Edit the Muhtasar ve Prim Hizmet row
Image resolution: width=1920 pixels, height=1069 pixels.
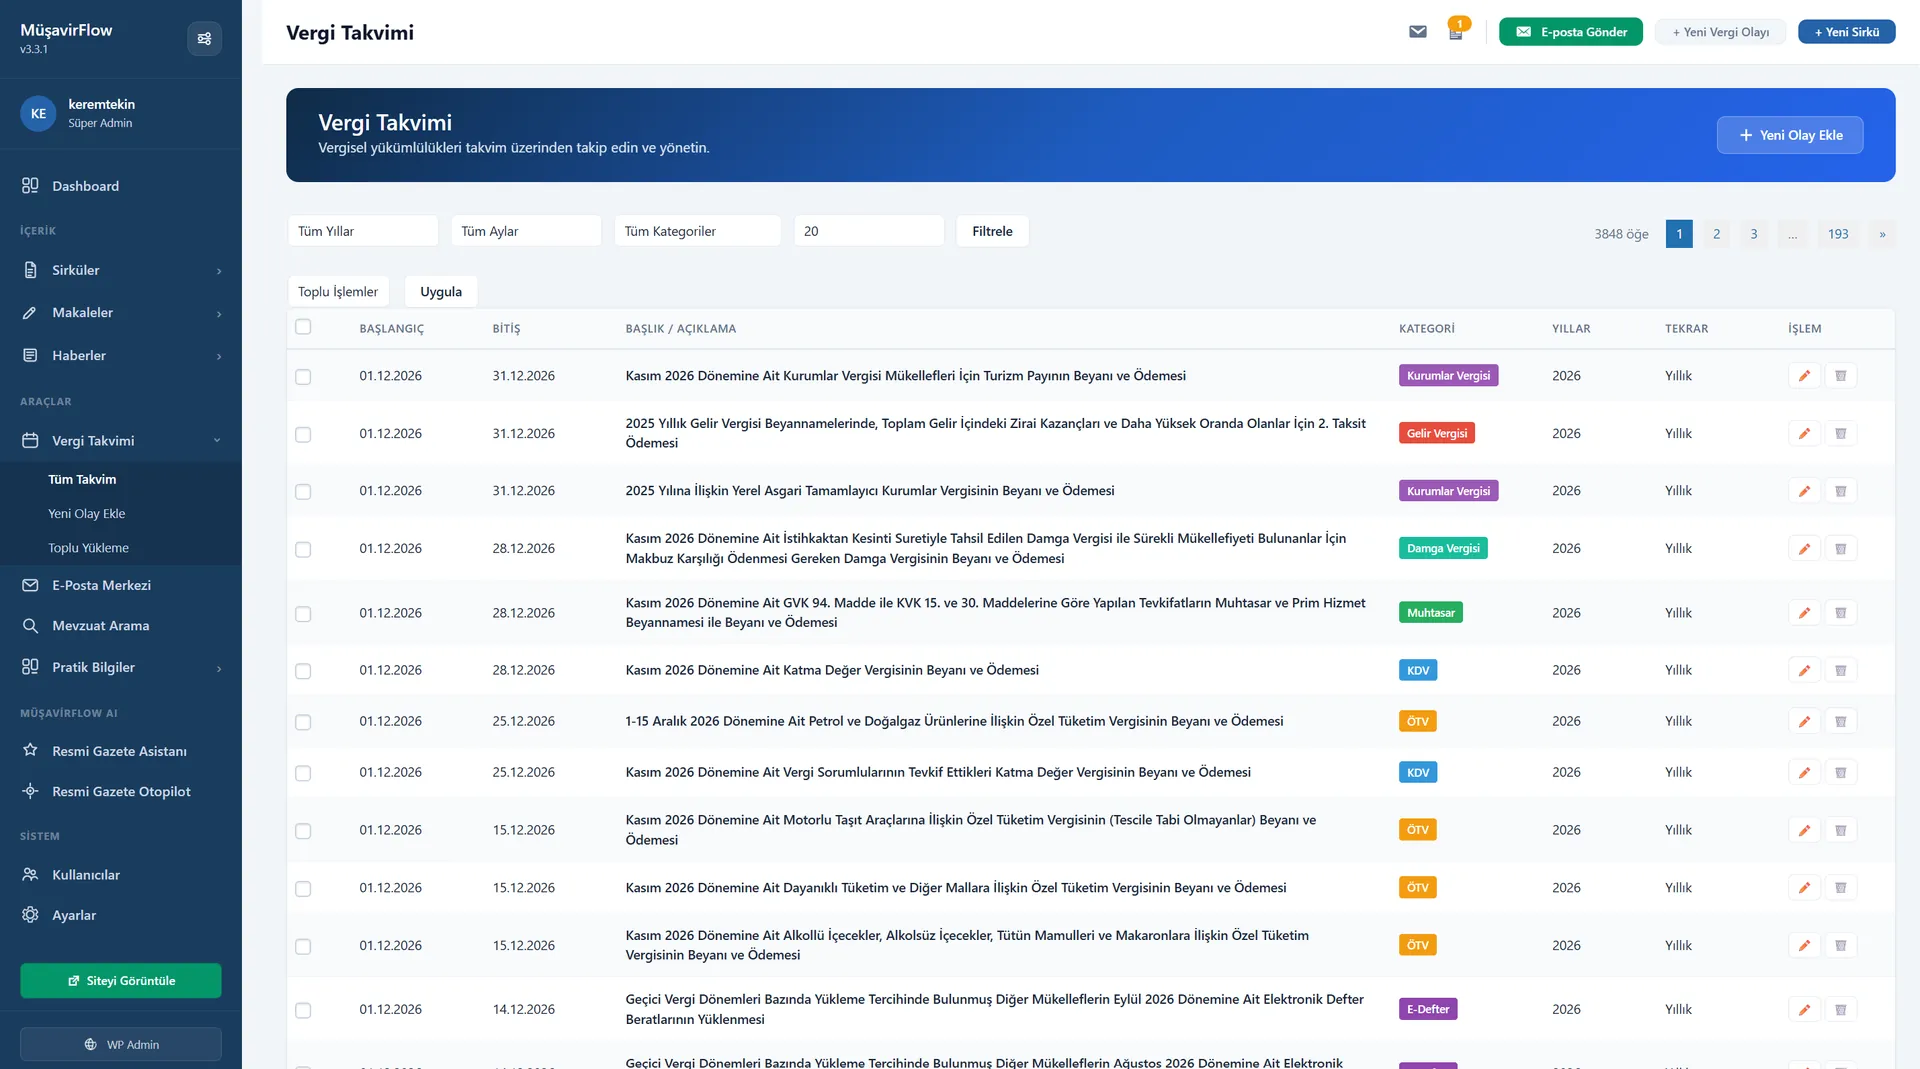pyautogui.click(x=1804, y=613)
